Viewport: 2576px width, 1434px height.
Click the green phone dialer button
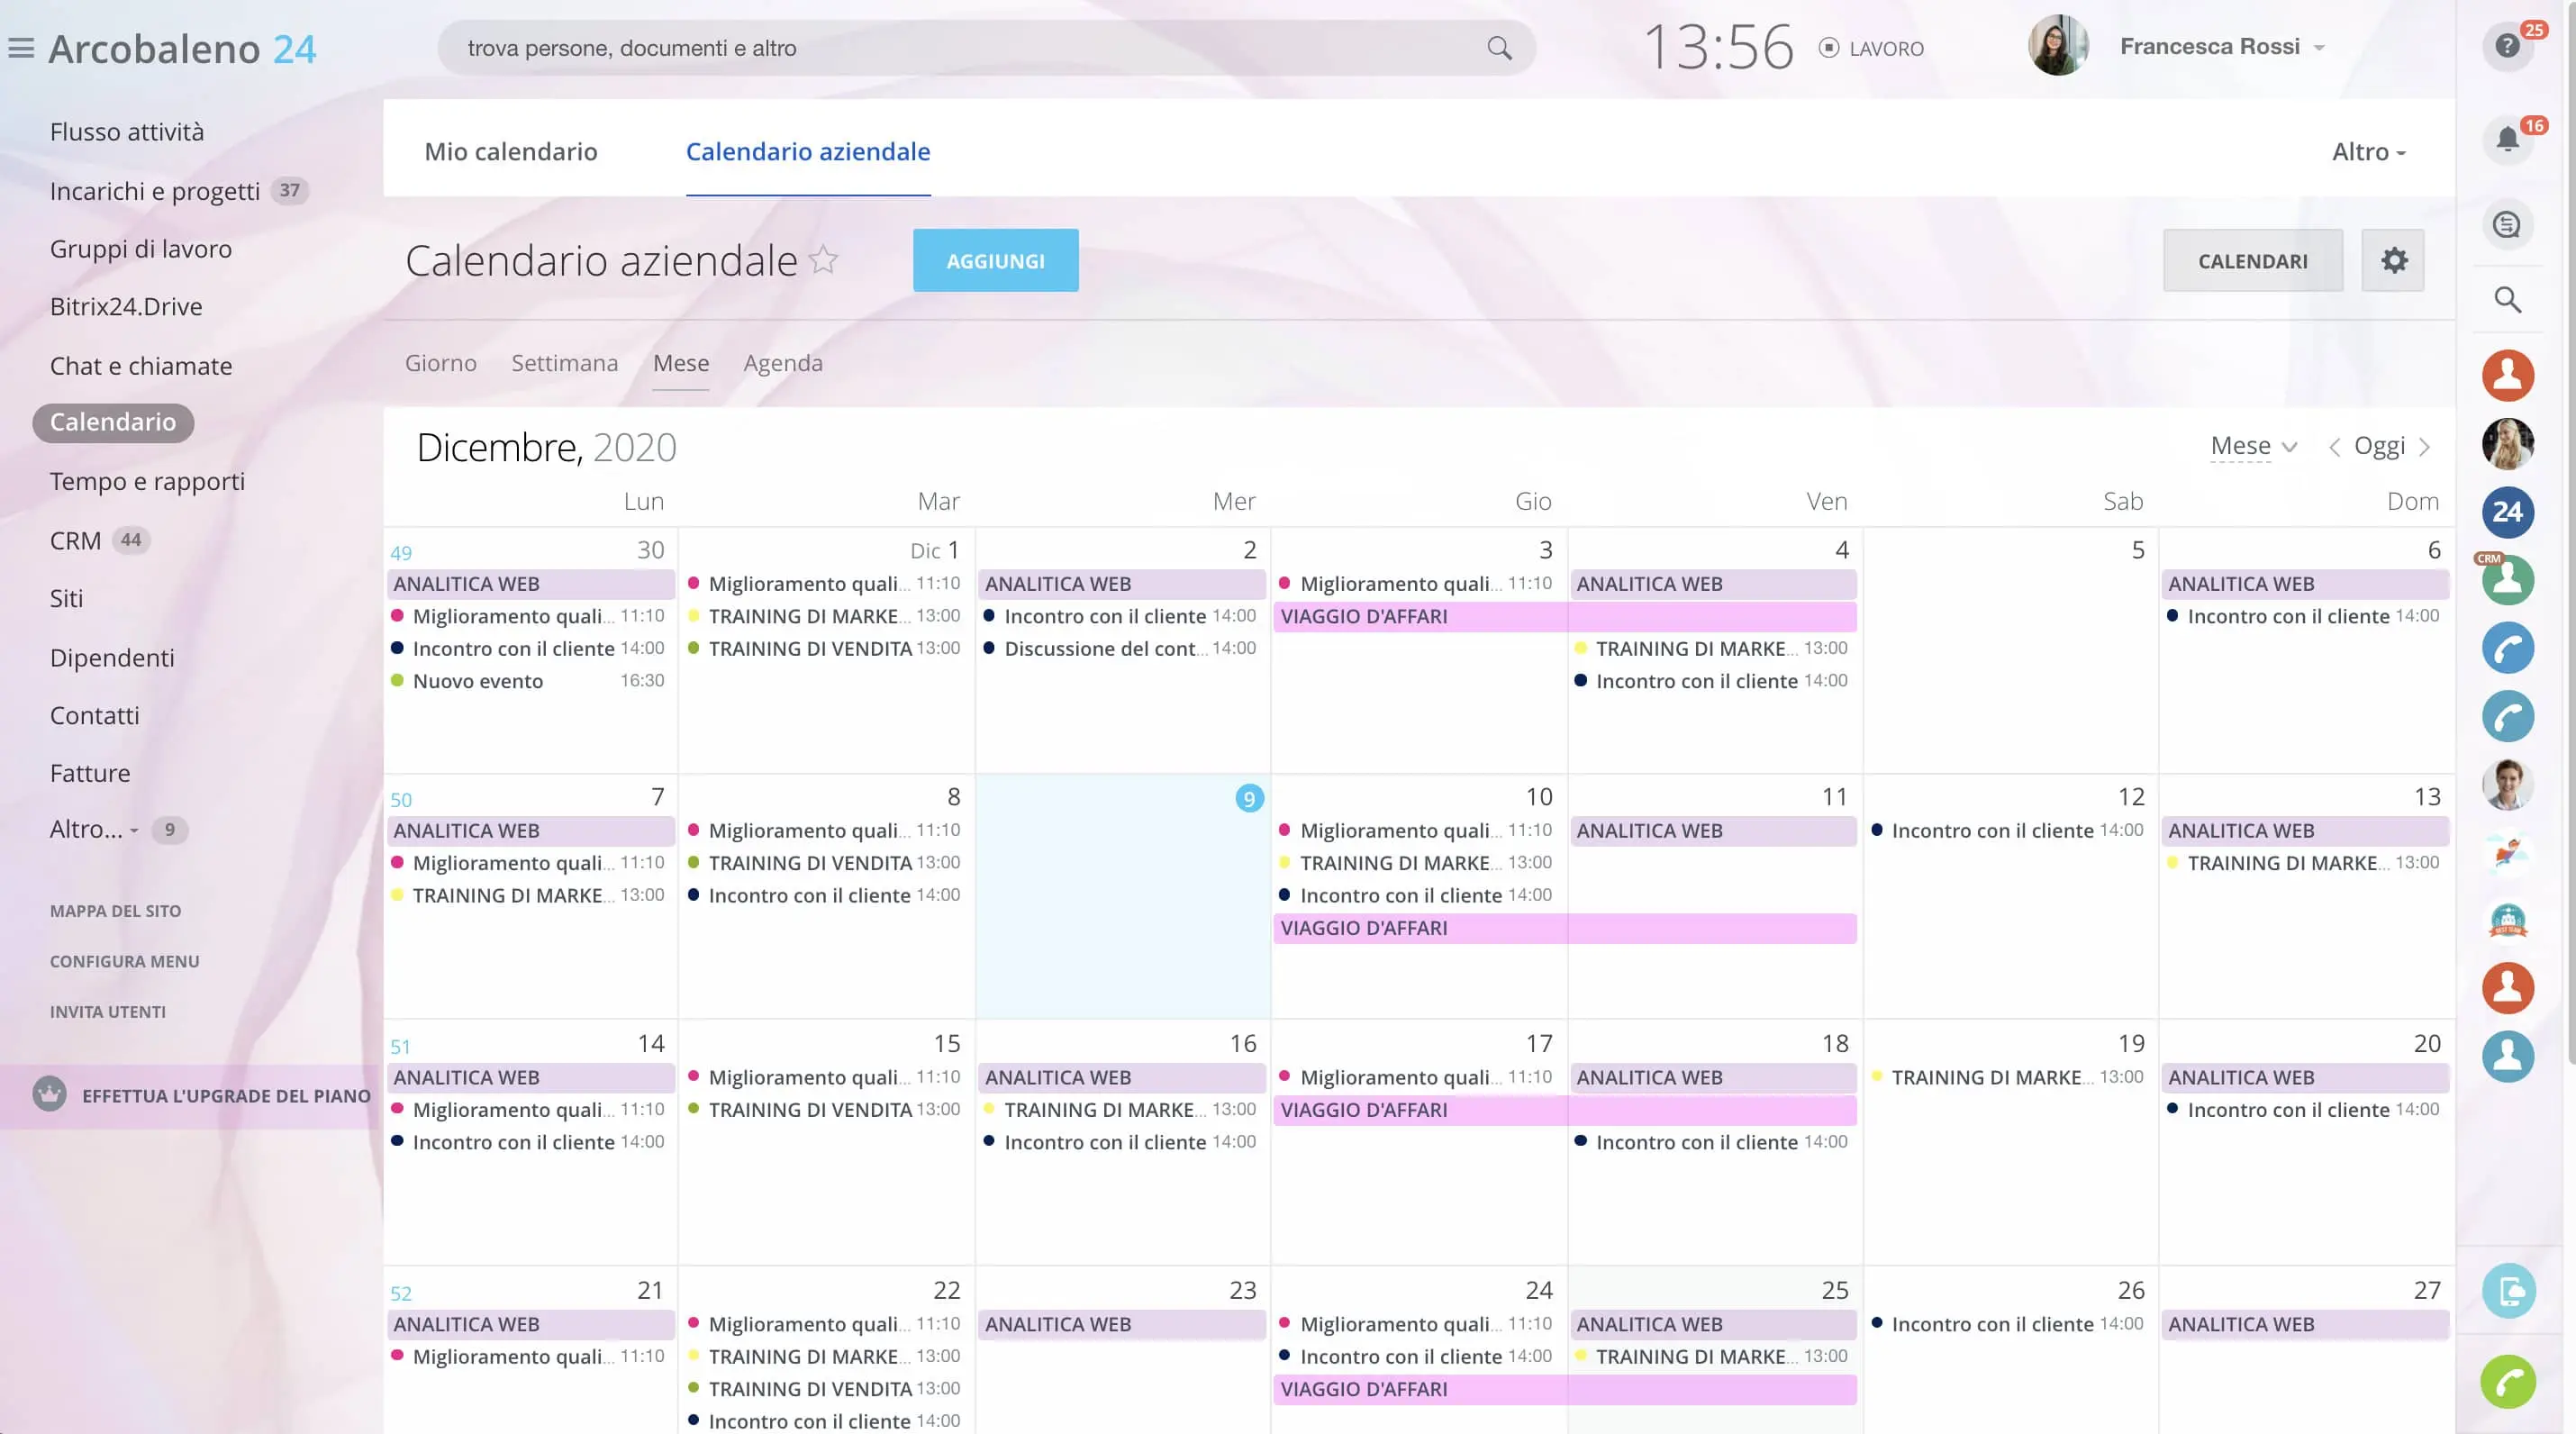(x=2507, y=1382)
